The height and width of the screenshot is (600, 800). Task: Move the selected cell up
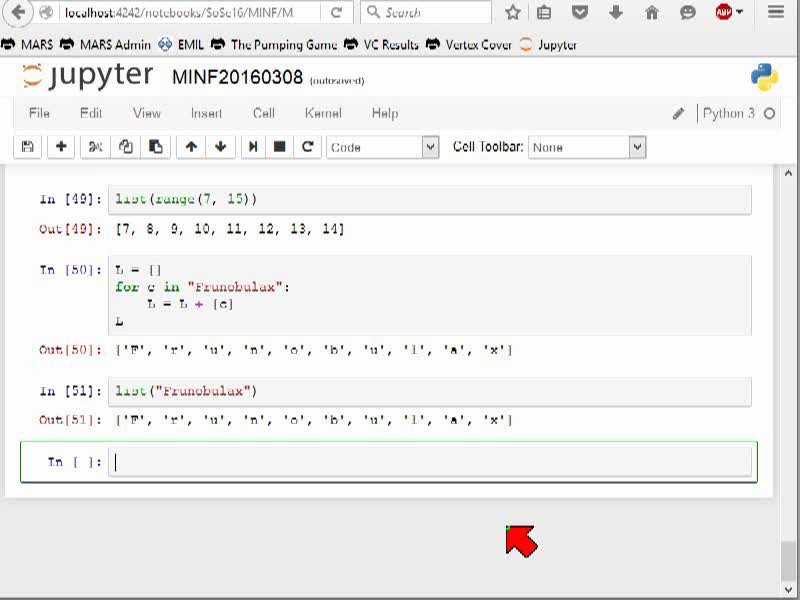191,147
